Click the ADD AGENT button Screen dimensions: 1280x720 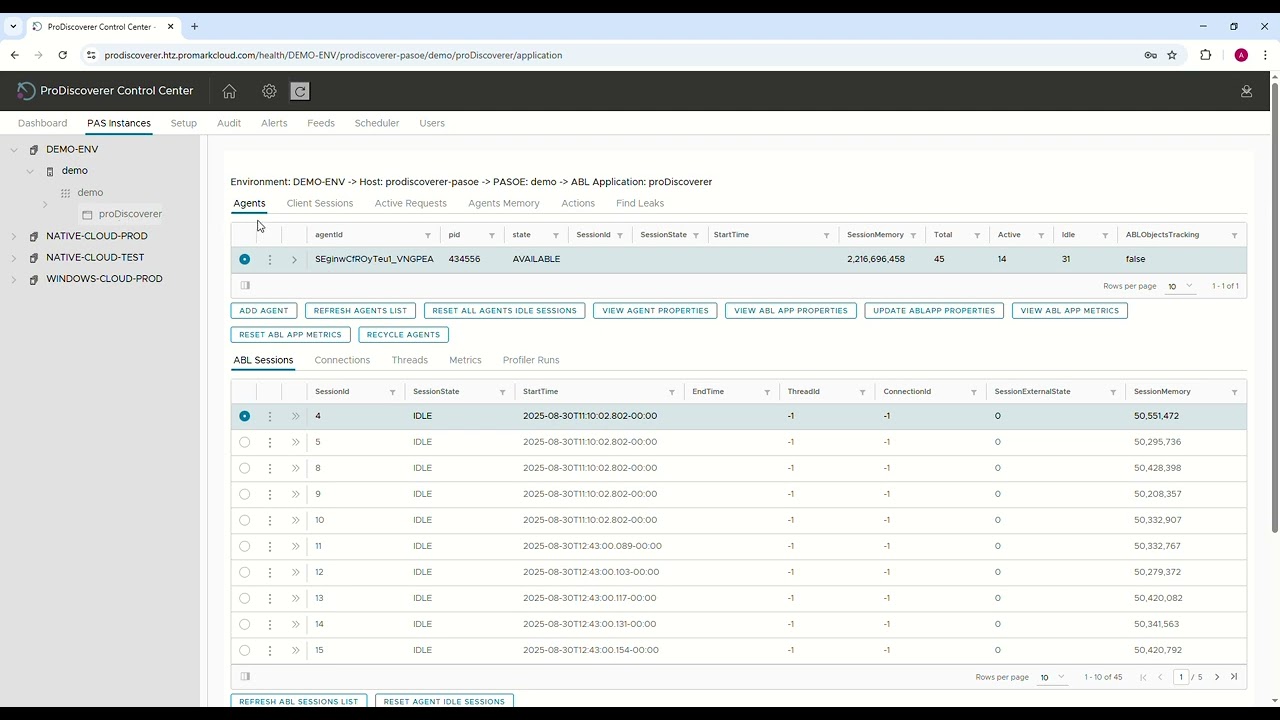pos(264,311)
